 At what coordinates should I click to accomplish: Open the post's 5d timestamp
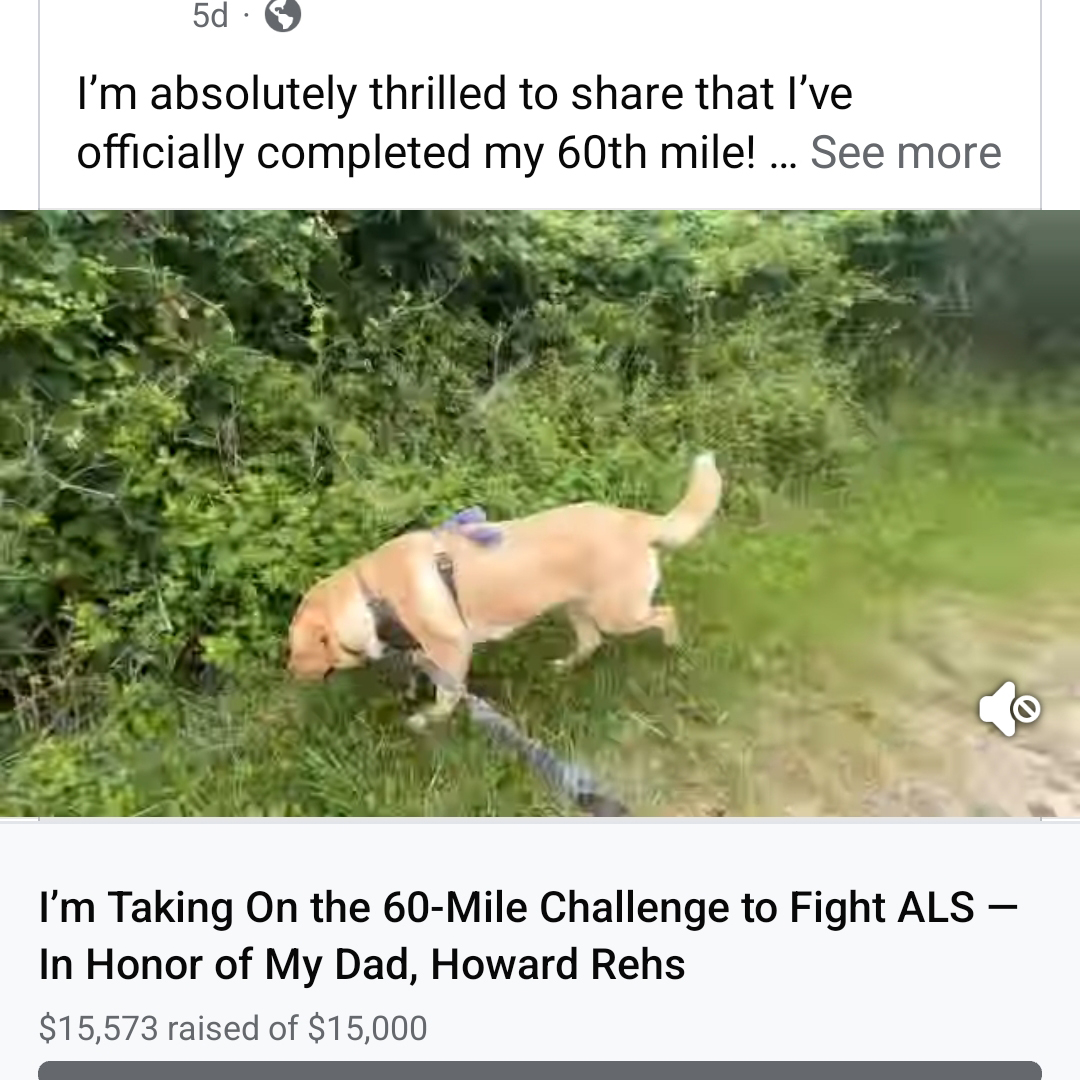[210, 15]
